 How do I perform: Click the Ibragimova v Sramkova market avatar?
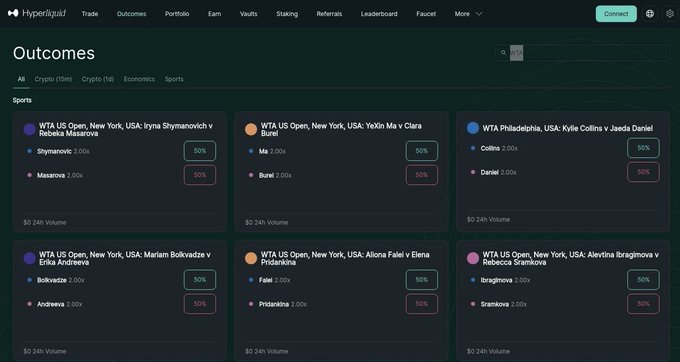point(473,258)
